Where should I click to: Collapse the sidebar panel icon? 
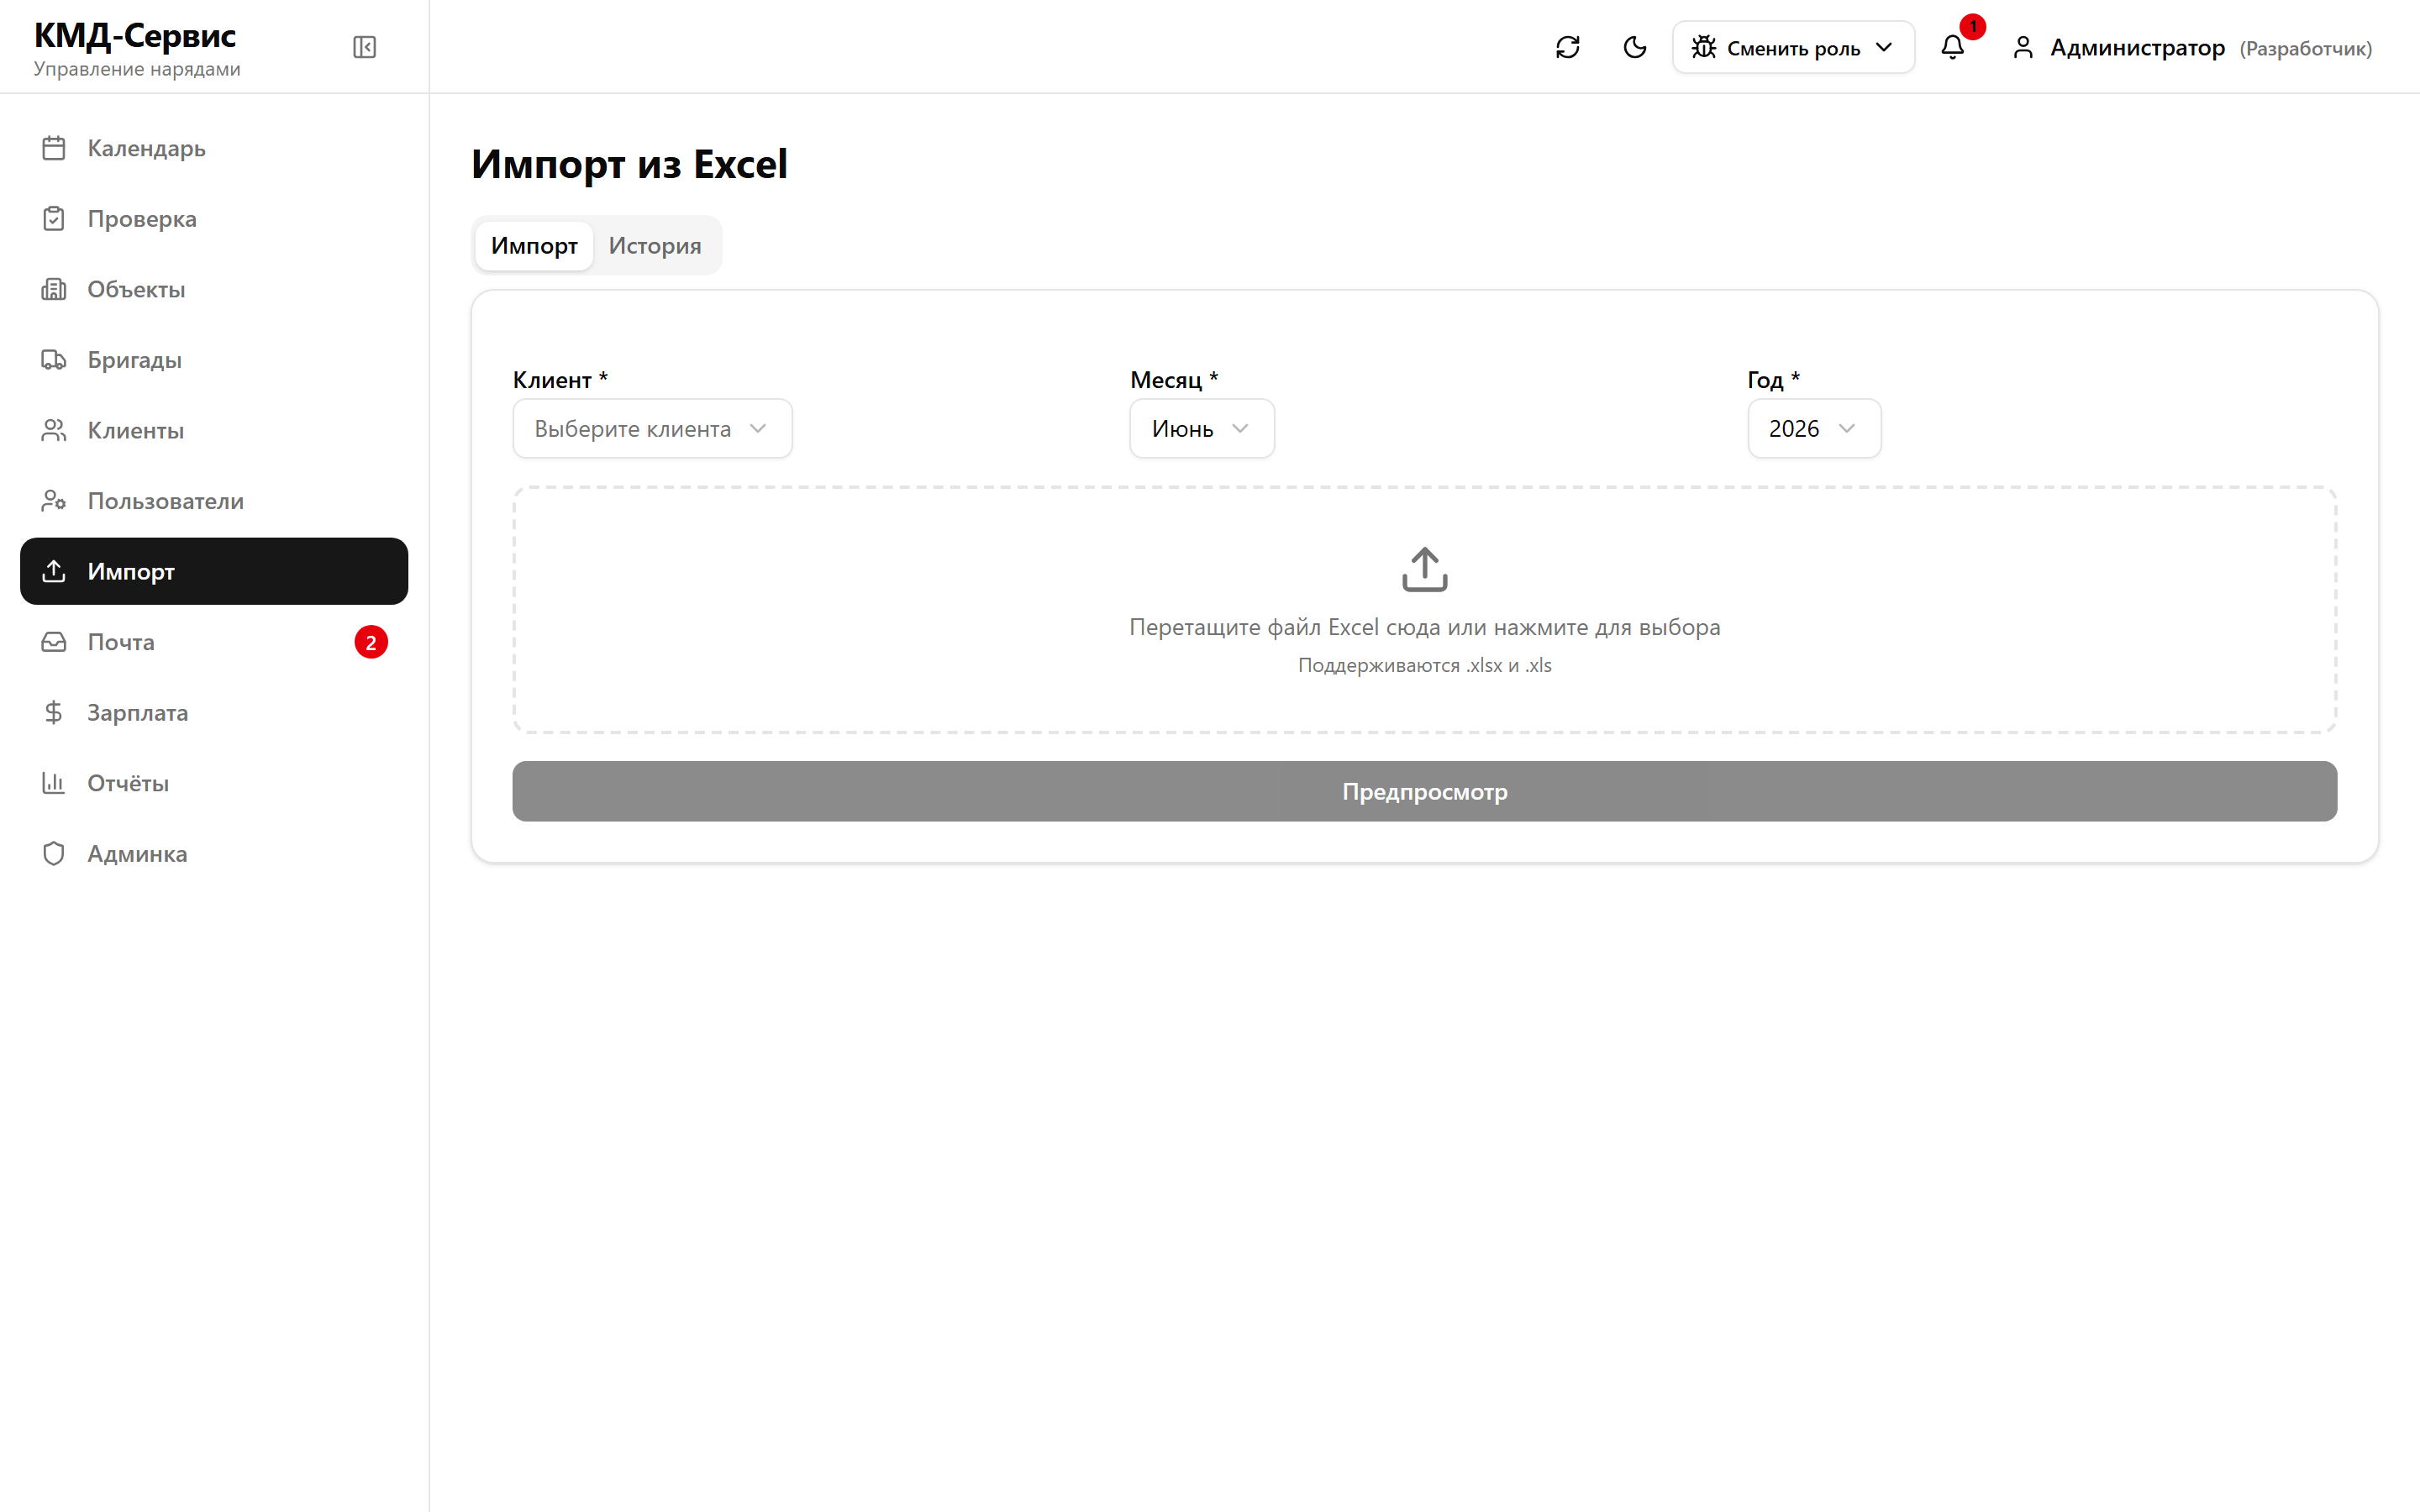pos(364,47)
